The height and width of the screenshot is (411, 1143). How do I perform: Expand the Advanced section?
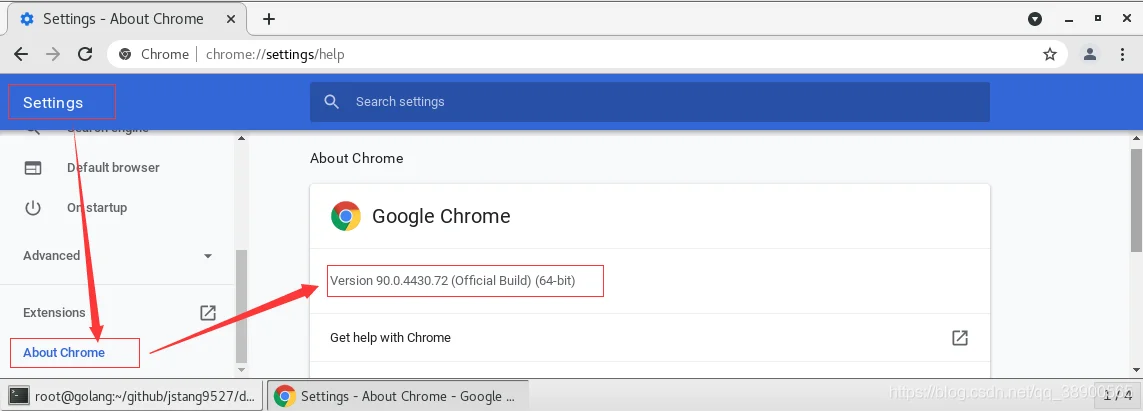[117, 256]
